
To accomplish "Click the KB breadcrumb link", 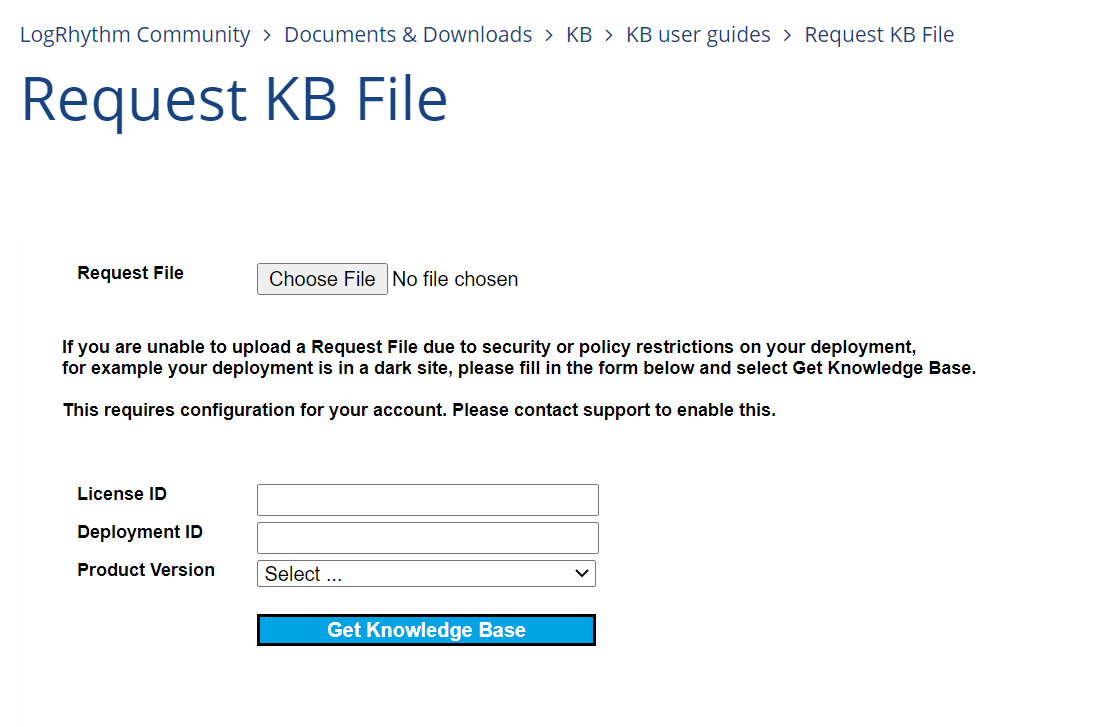I will [579, 35].
